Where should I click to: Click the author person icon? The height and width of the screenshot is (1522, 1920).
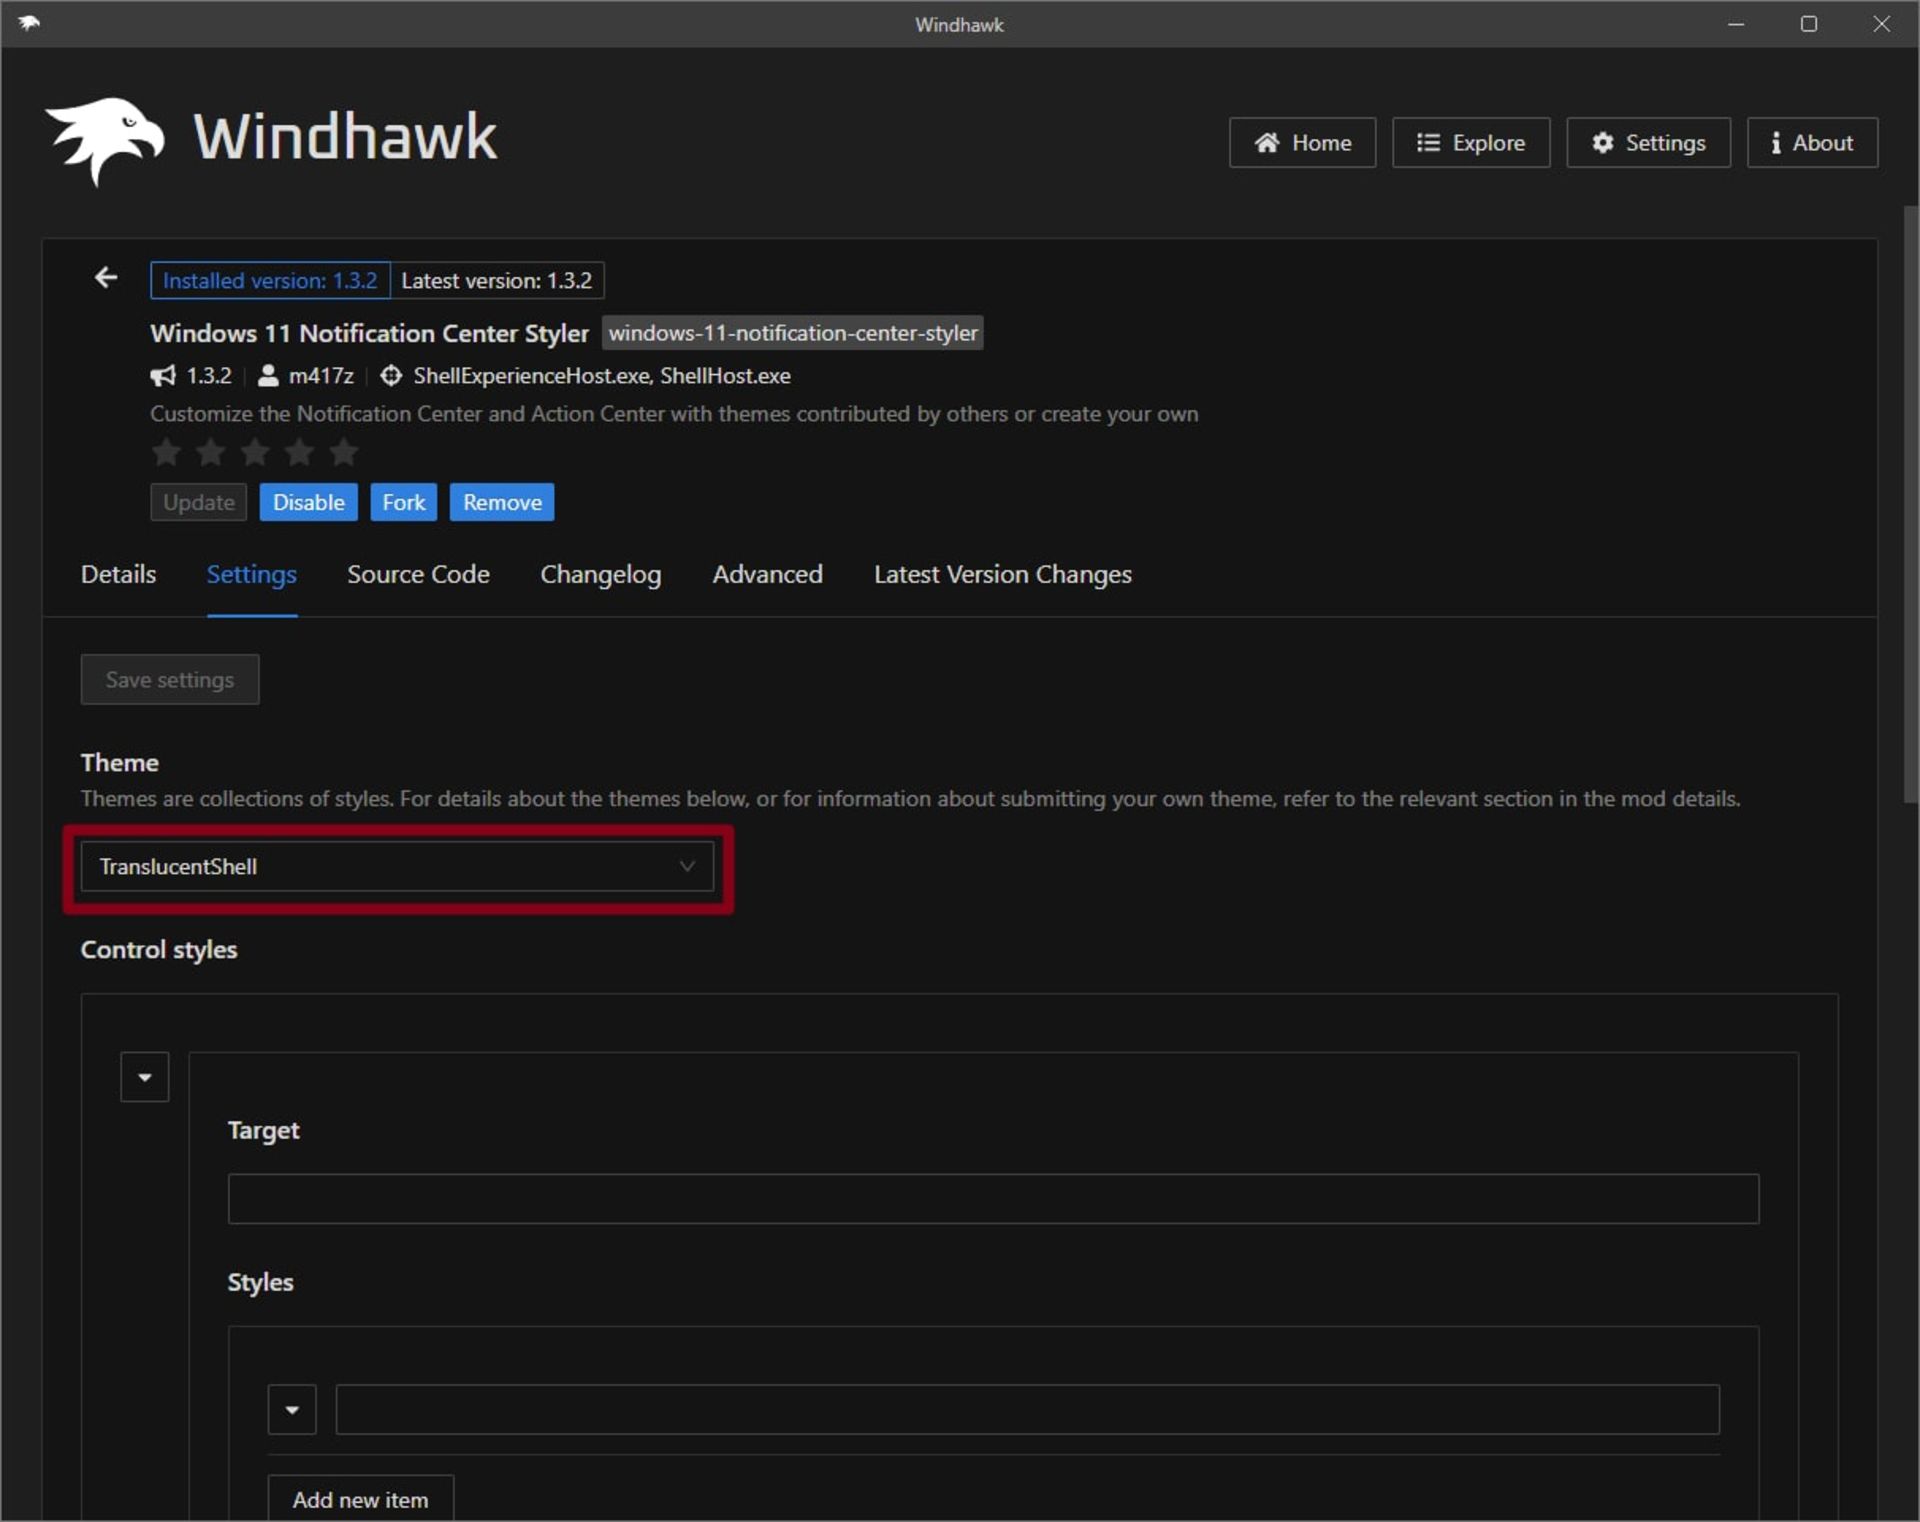tap(268, 376)
